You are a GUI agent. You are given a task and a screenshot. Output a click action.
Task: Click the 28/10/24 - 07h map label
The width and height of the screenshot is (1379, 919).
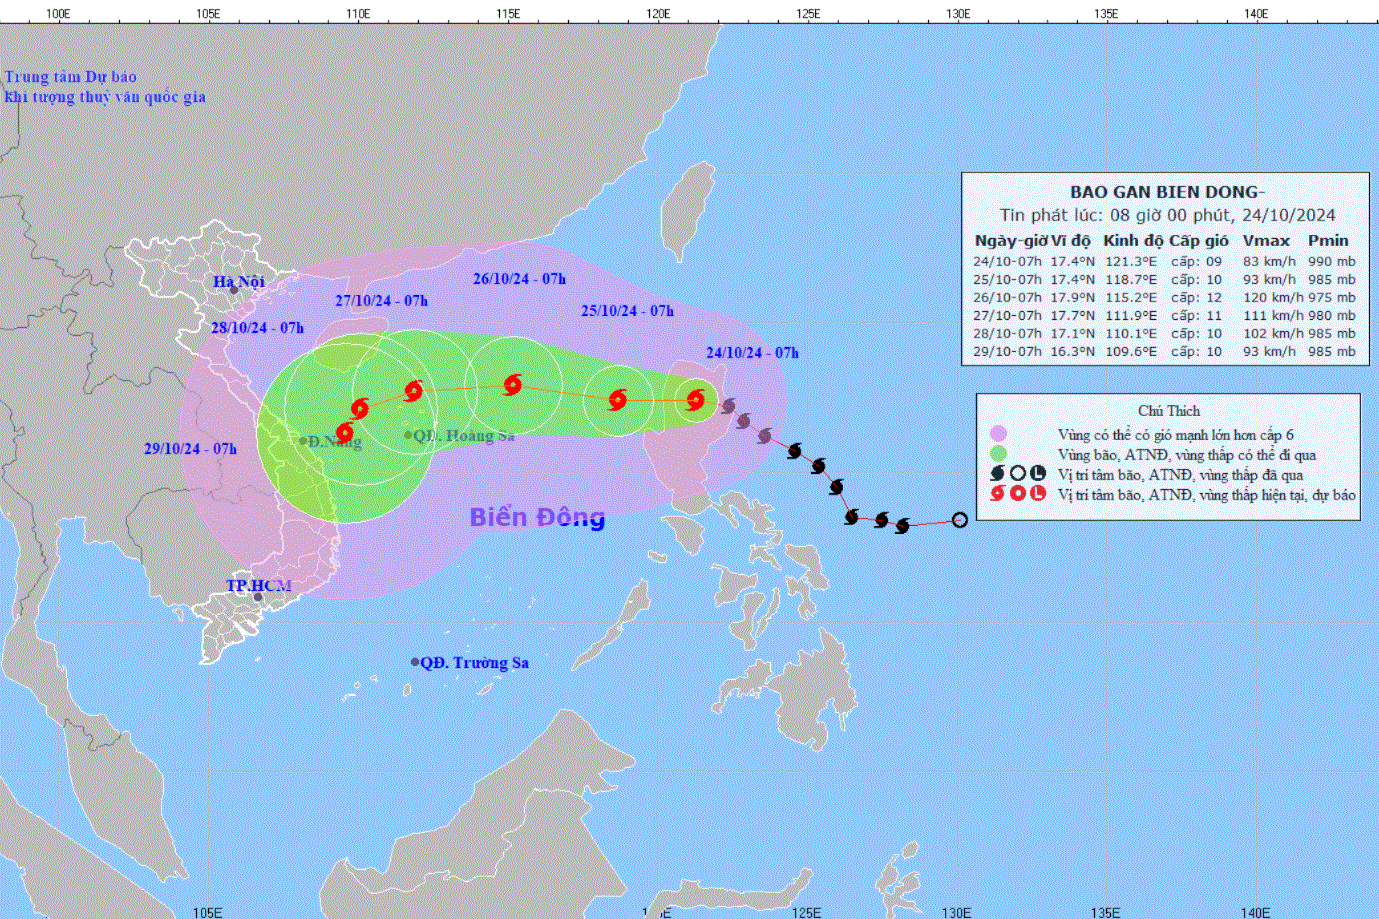click(x=257, y=328)
